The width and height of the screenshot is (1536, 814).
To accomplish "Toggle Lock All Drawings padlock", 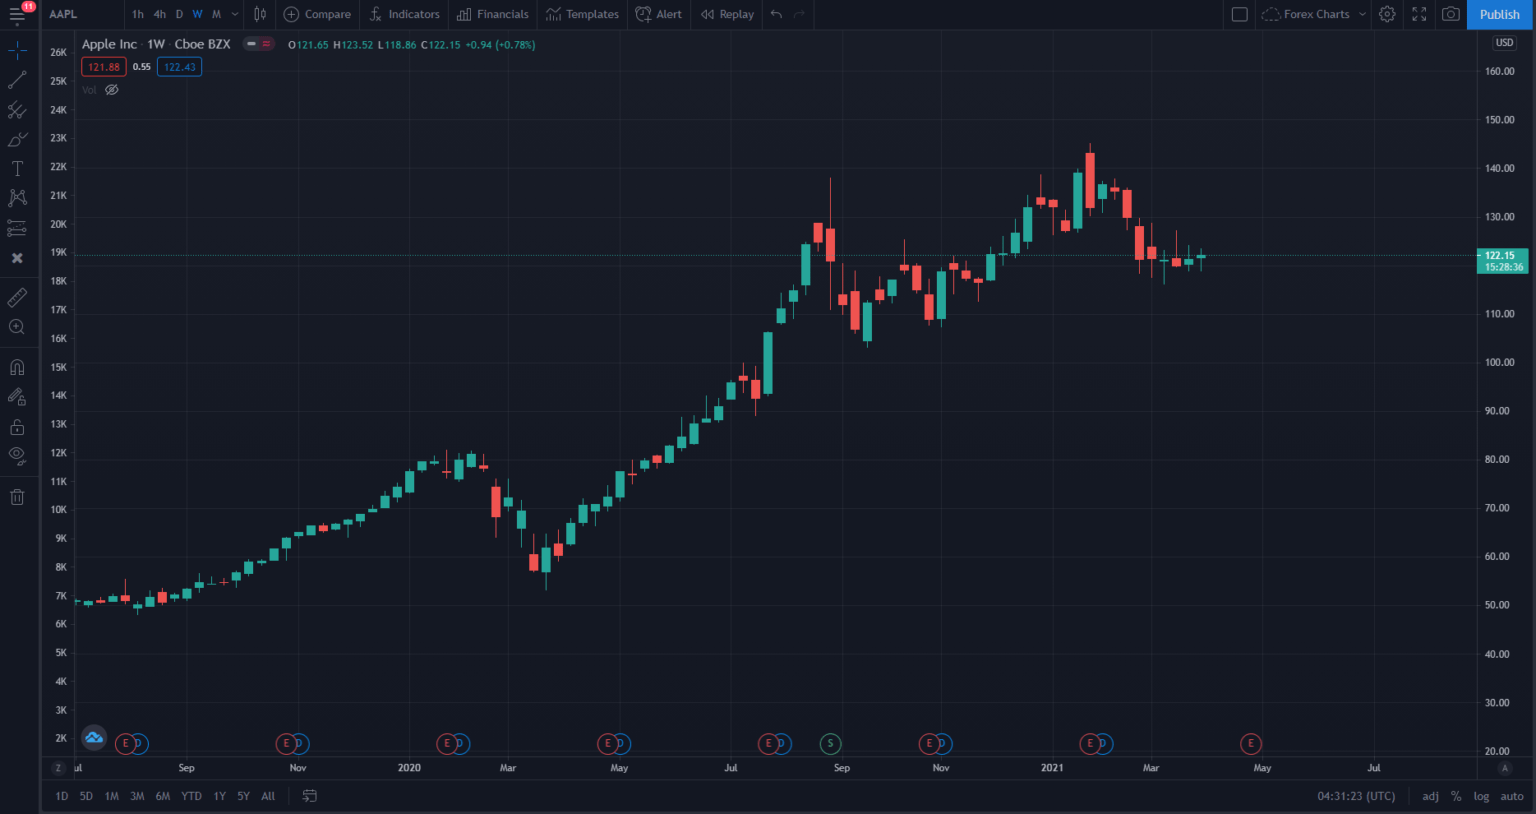I will tap(17, 425).
